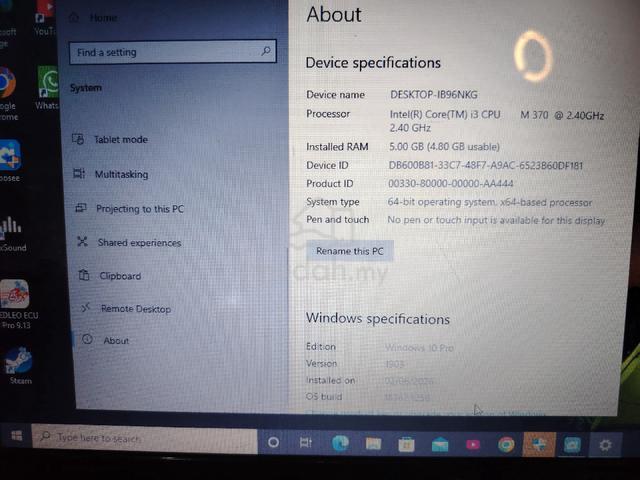
Task: Open Multitasking settings
Action: click(x=121, y=174)
